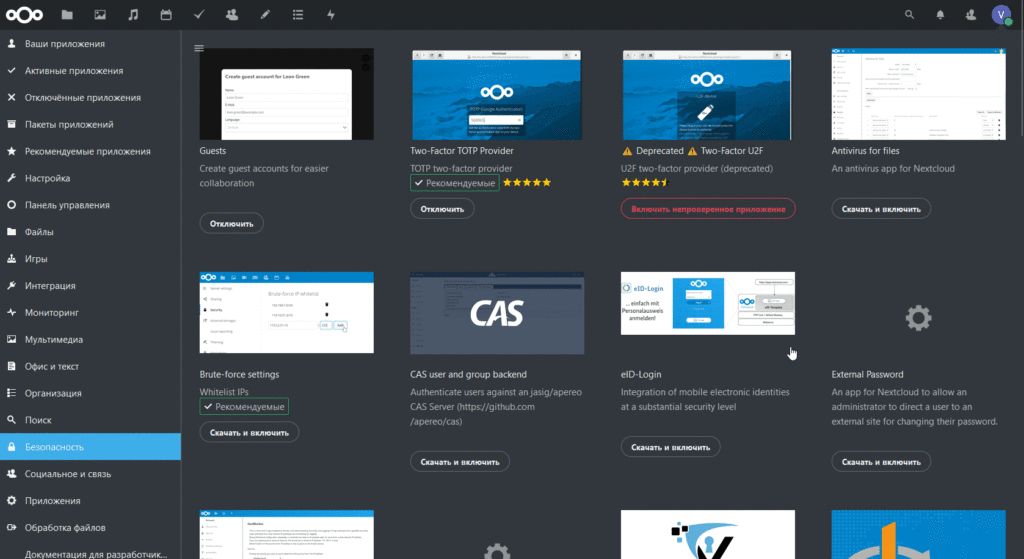Image resolution: width=1024 pixels, height=559 pixels.
Task: Open Antivirus for files thumbnail
Action: pos(918,94)
